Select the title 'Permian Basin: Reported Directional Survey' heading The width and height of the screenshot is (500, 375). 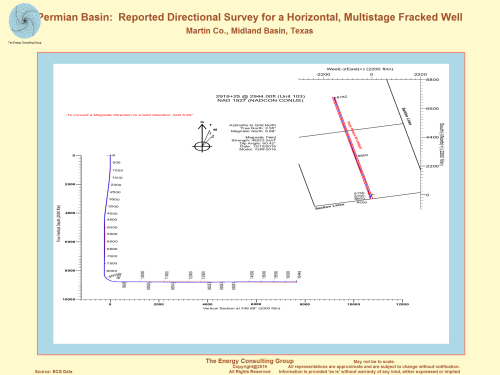pyautogui.click(x=251, y=17)
